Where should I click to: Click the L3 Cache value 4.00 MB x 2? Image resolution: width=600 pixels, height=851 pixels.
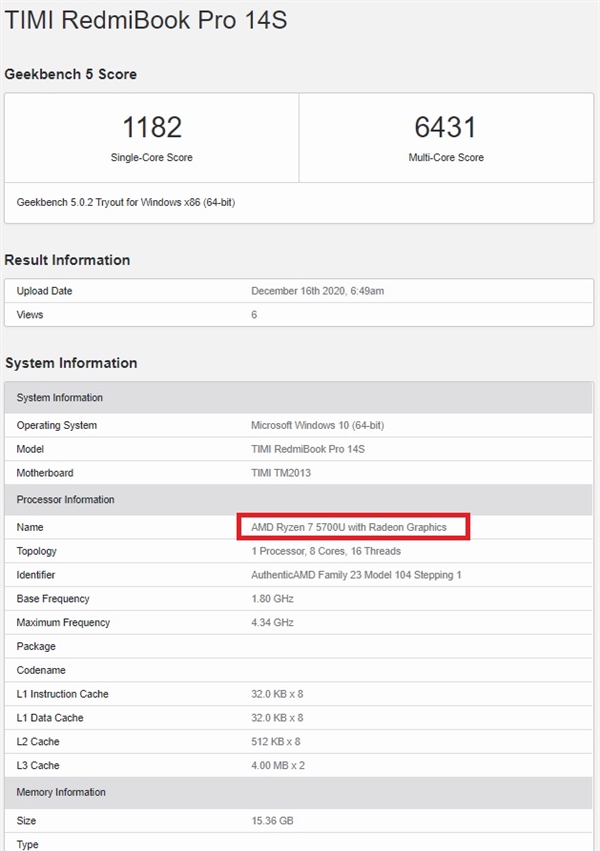point(277,765)
